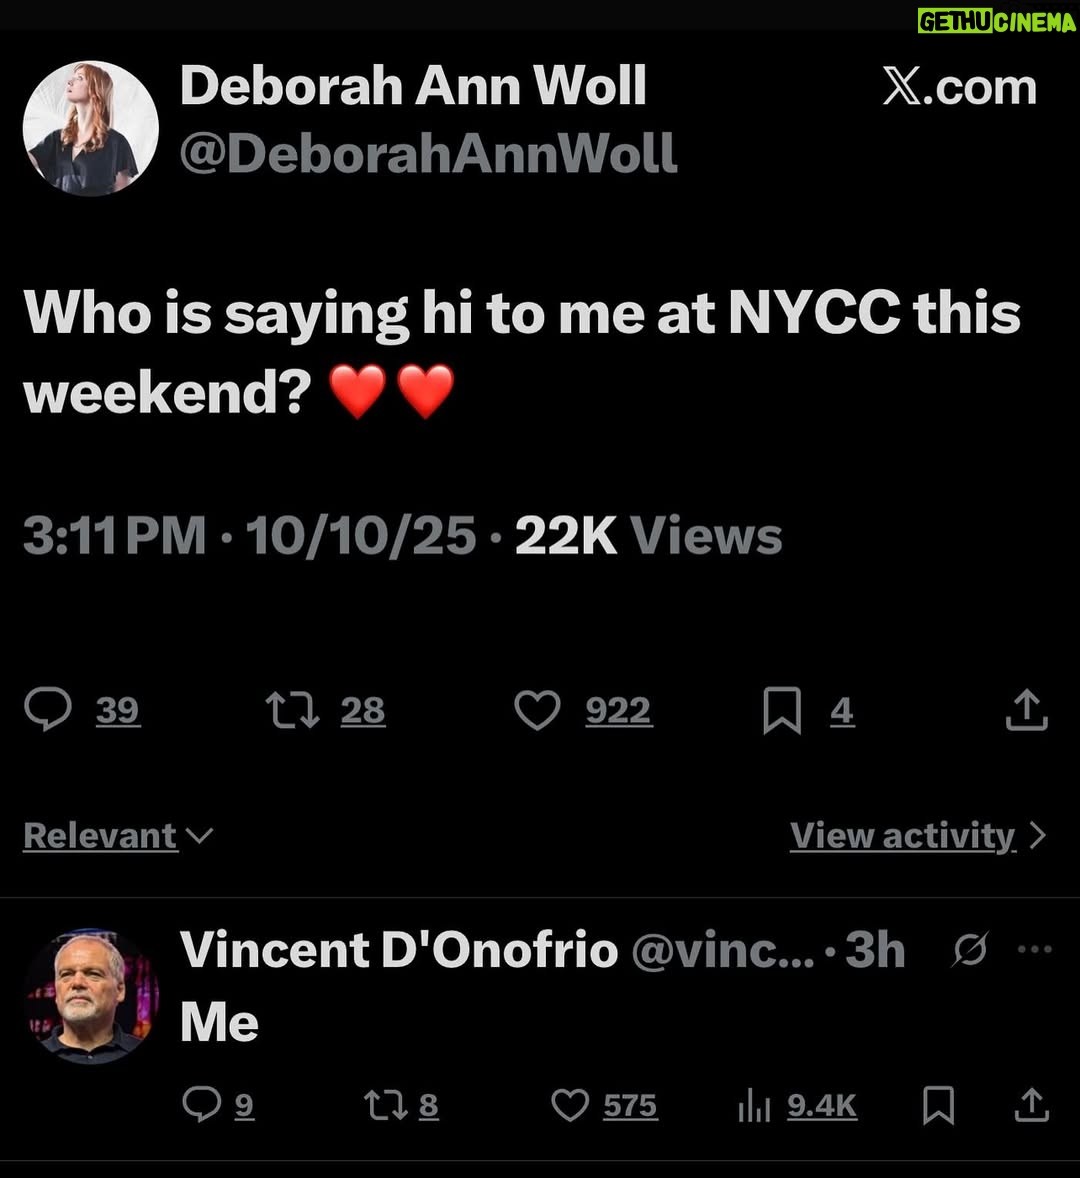
Task: Open Deborah Ann Woll's profile picture
Action: 91,128
